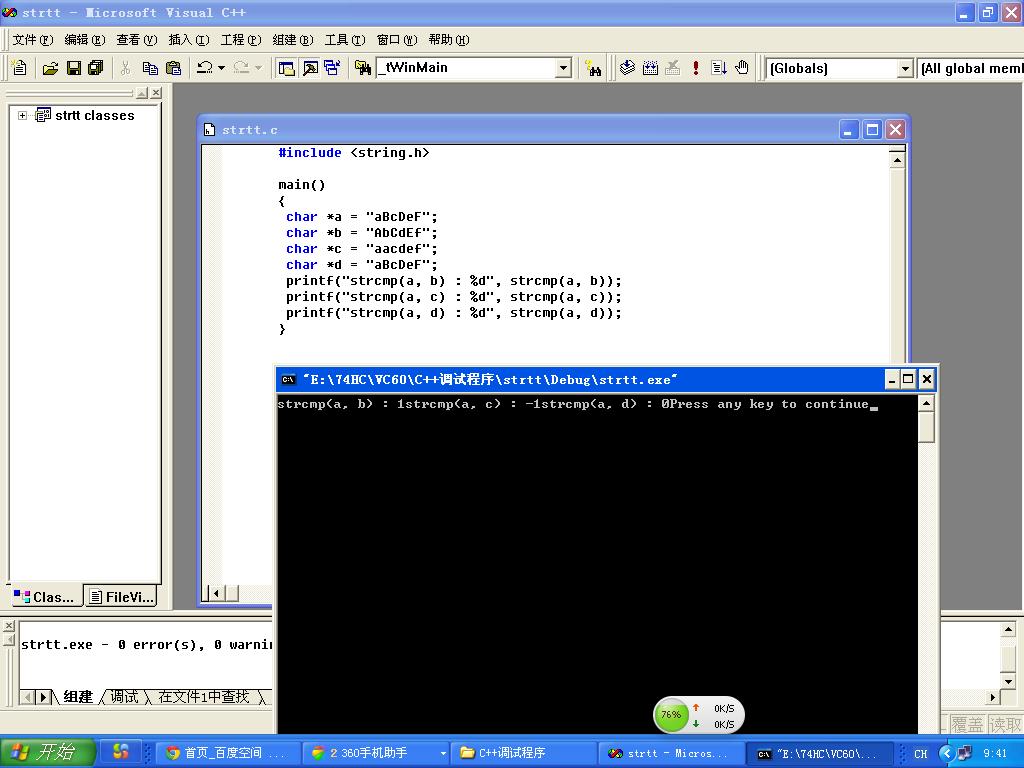Viewport: 1024px width, 768px height.
Task: Open the Window (窗口) menu
Action: pyautogui.click(x=397, y=40)
